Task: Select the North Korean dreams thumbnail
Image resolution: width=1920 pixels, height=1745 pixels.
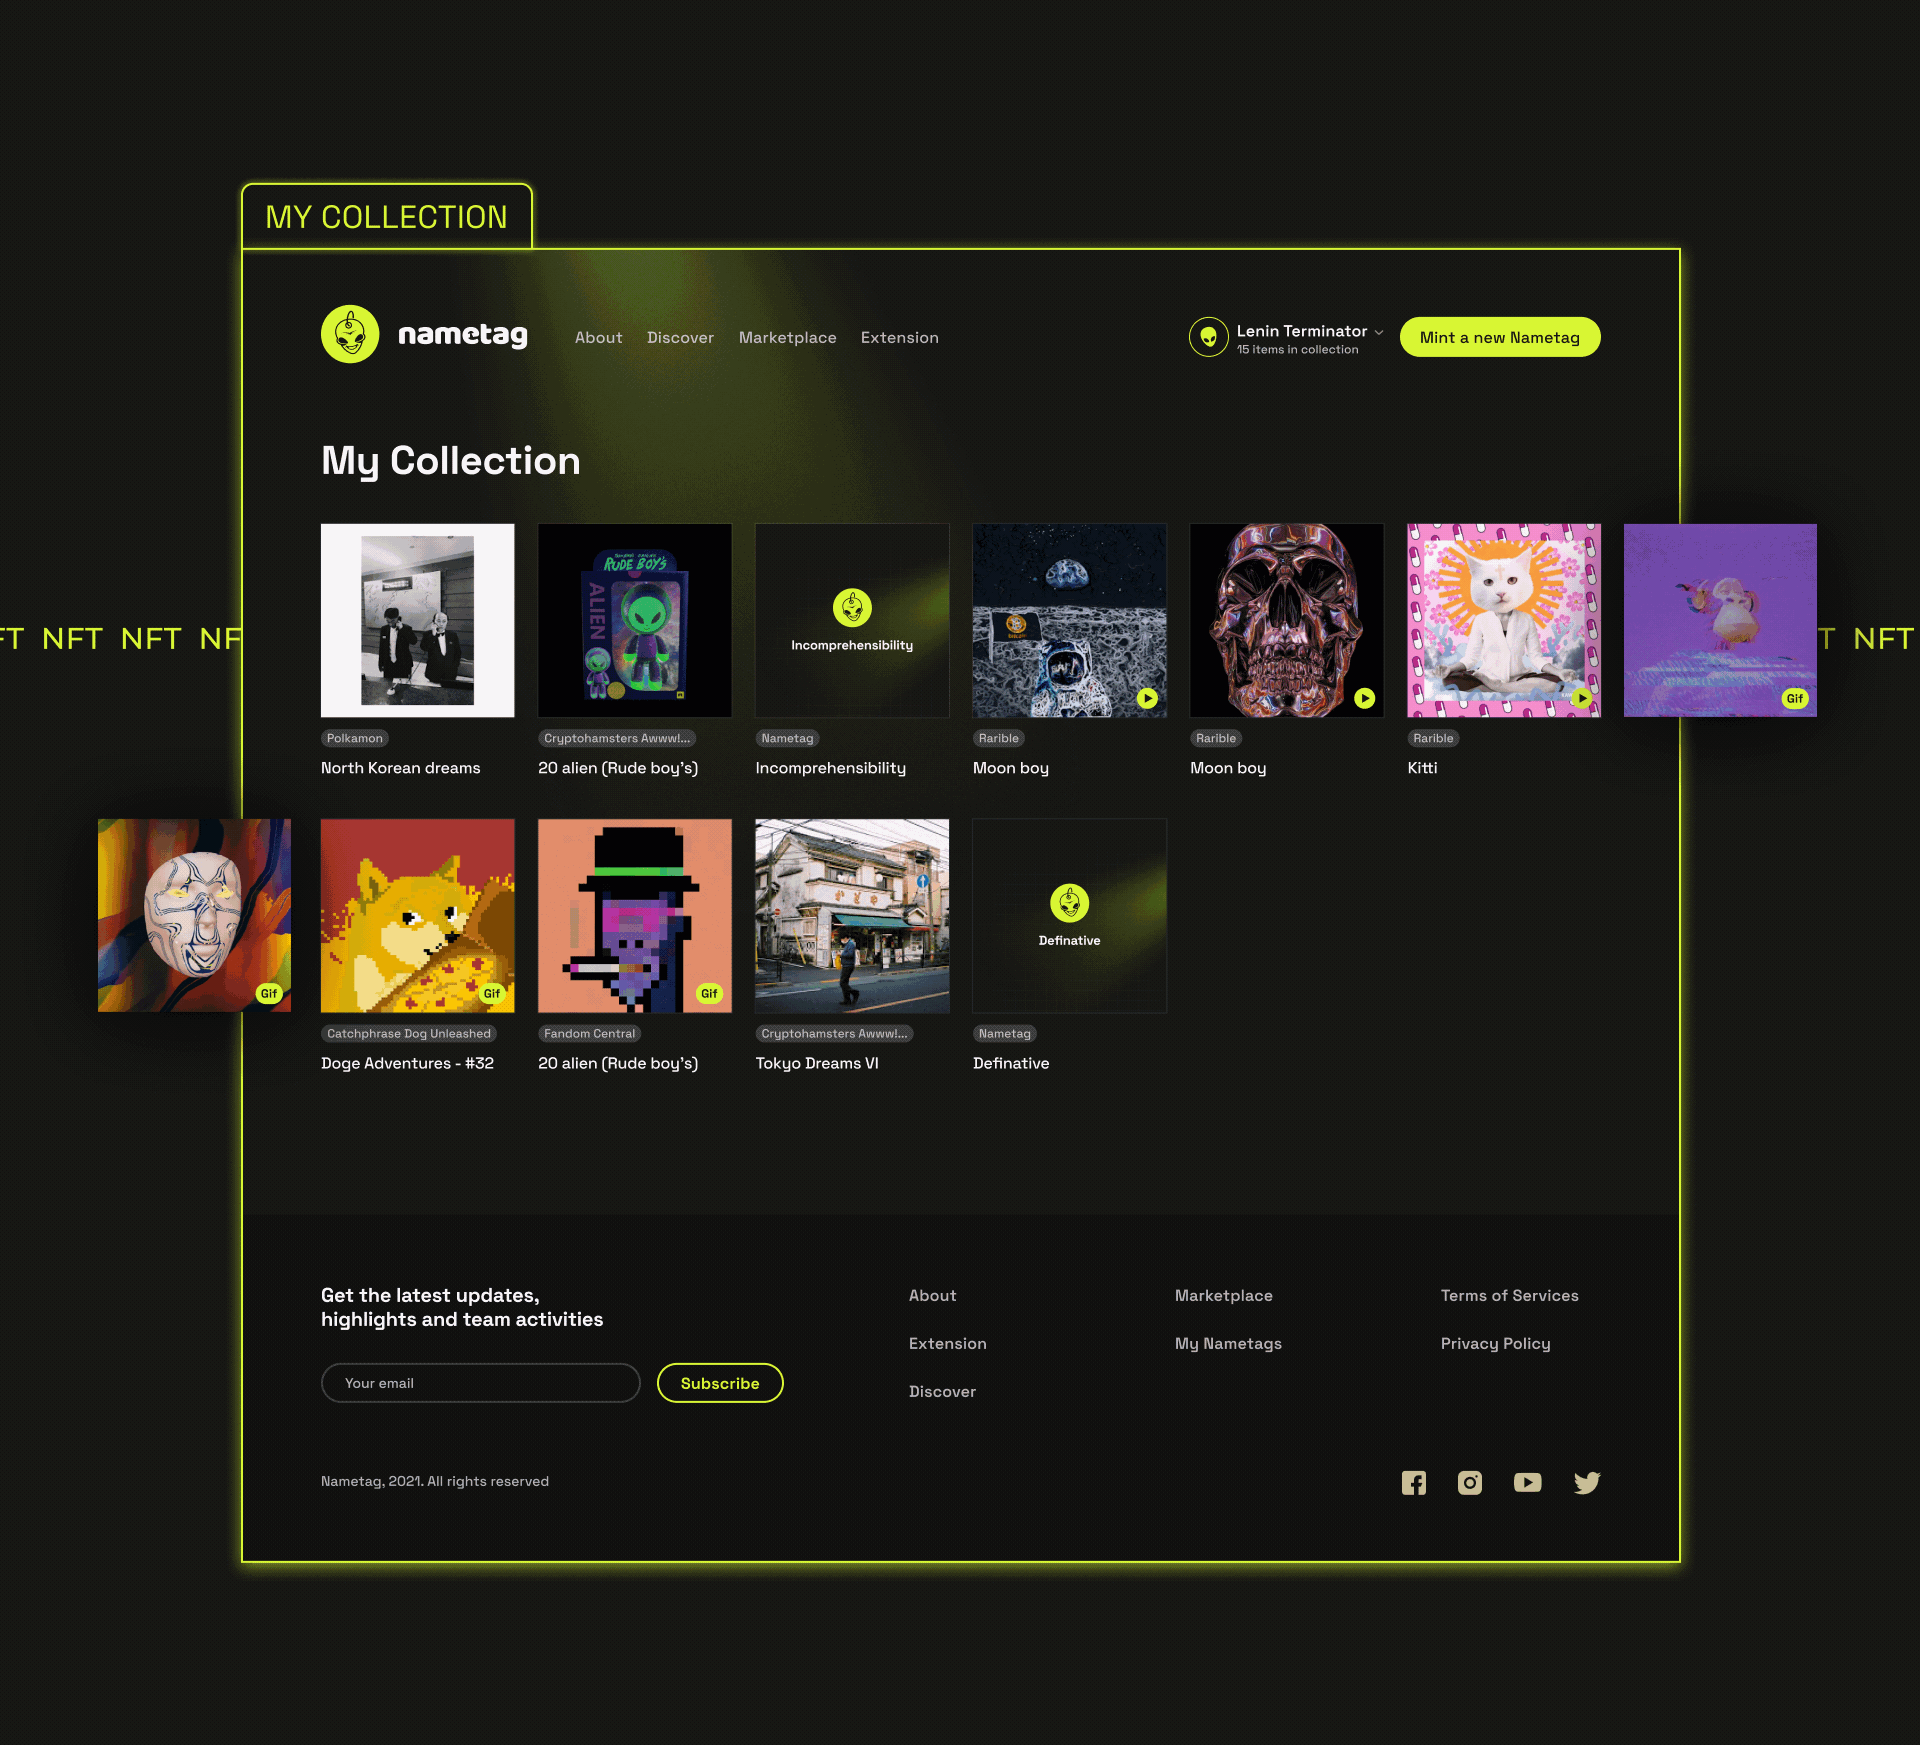Action: [x=417, y=620]
